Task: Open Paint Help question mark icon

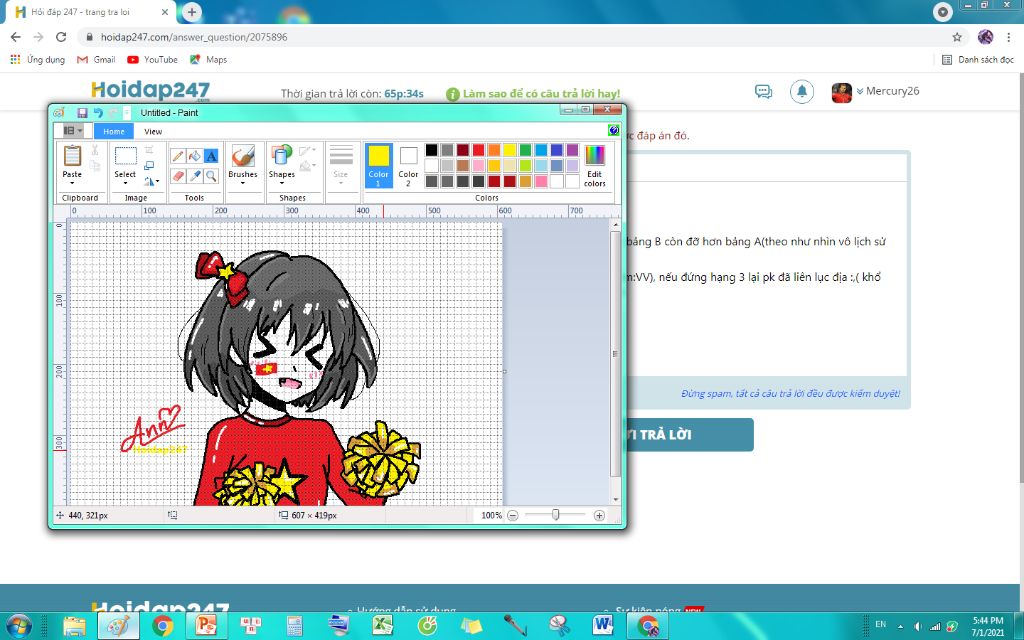Action: tap(613, 130)
